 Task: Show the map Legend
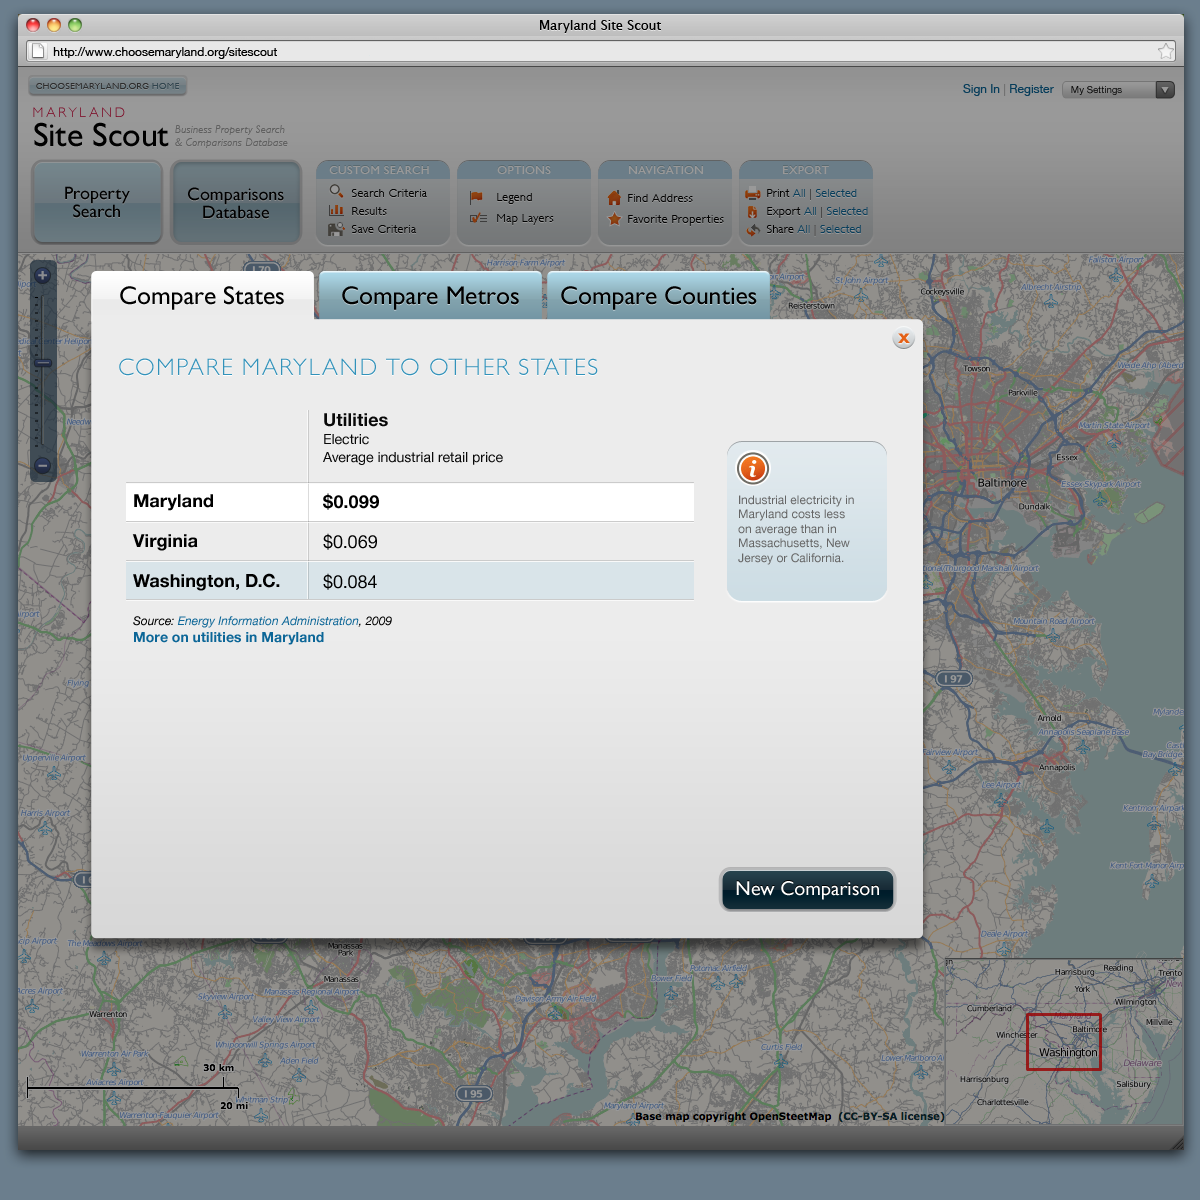(x=514, y=197)
